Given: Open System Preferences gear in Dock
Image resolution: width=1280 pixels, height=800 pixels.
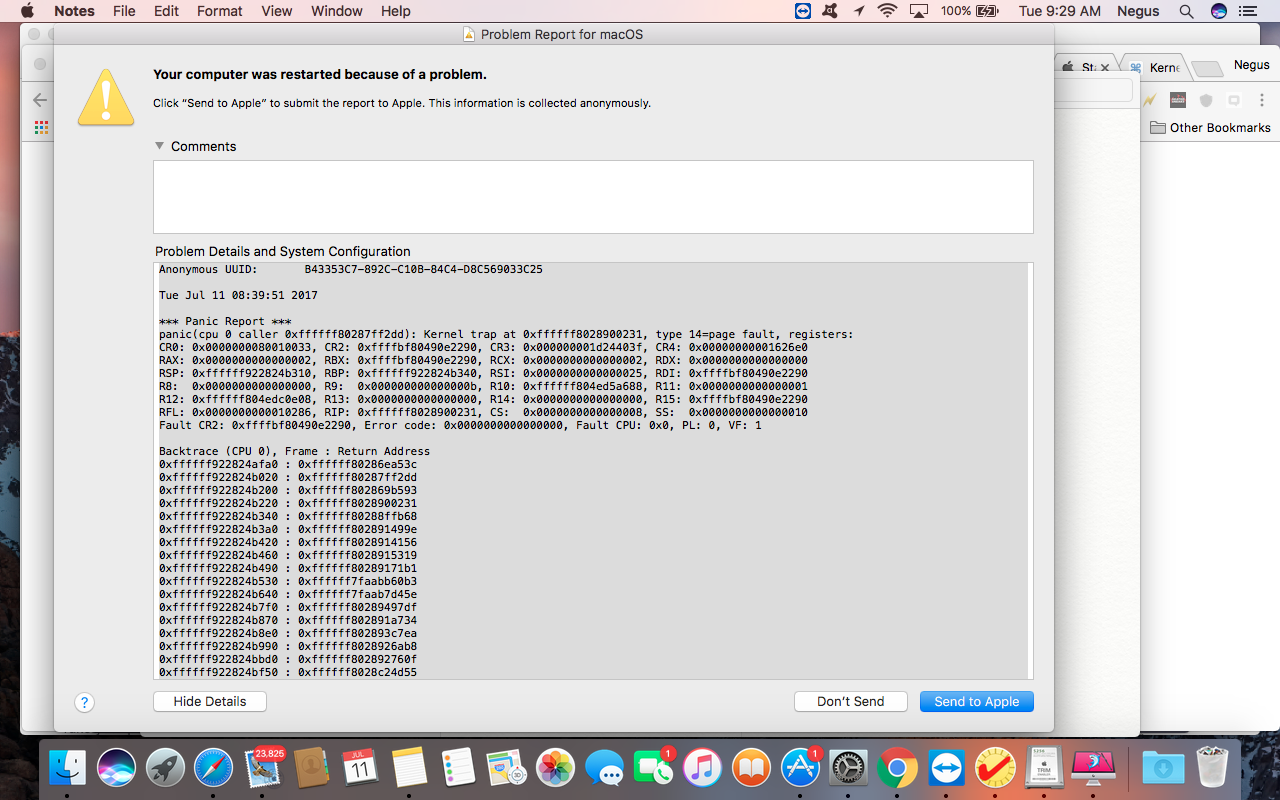Looking at the screenshot, I should click(x=849, y=768).
